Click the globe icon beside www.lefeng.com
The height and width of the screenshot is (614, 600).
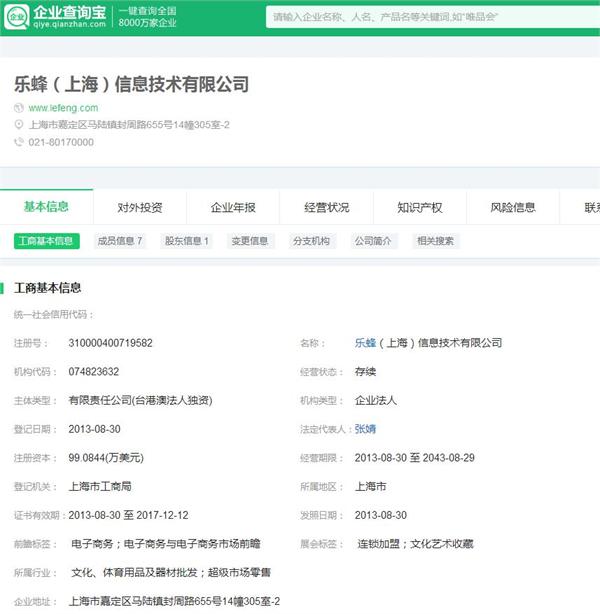(18, 108)
